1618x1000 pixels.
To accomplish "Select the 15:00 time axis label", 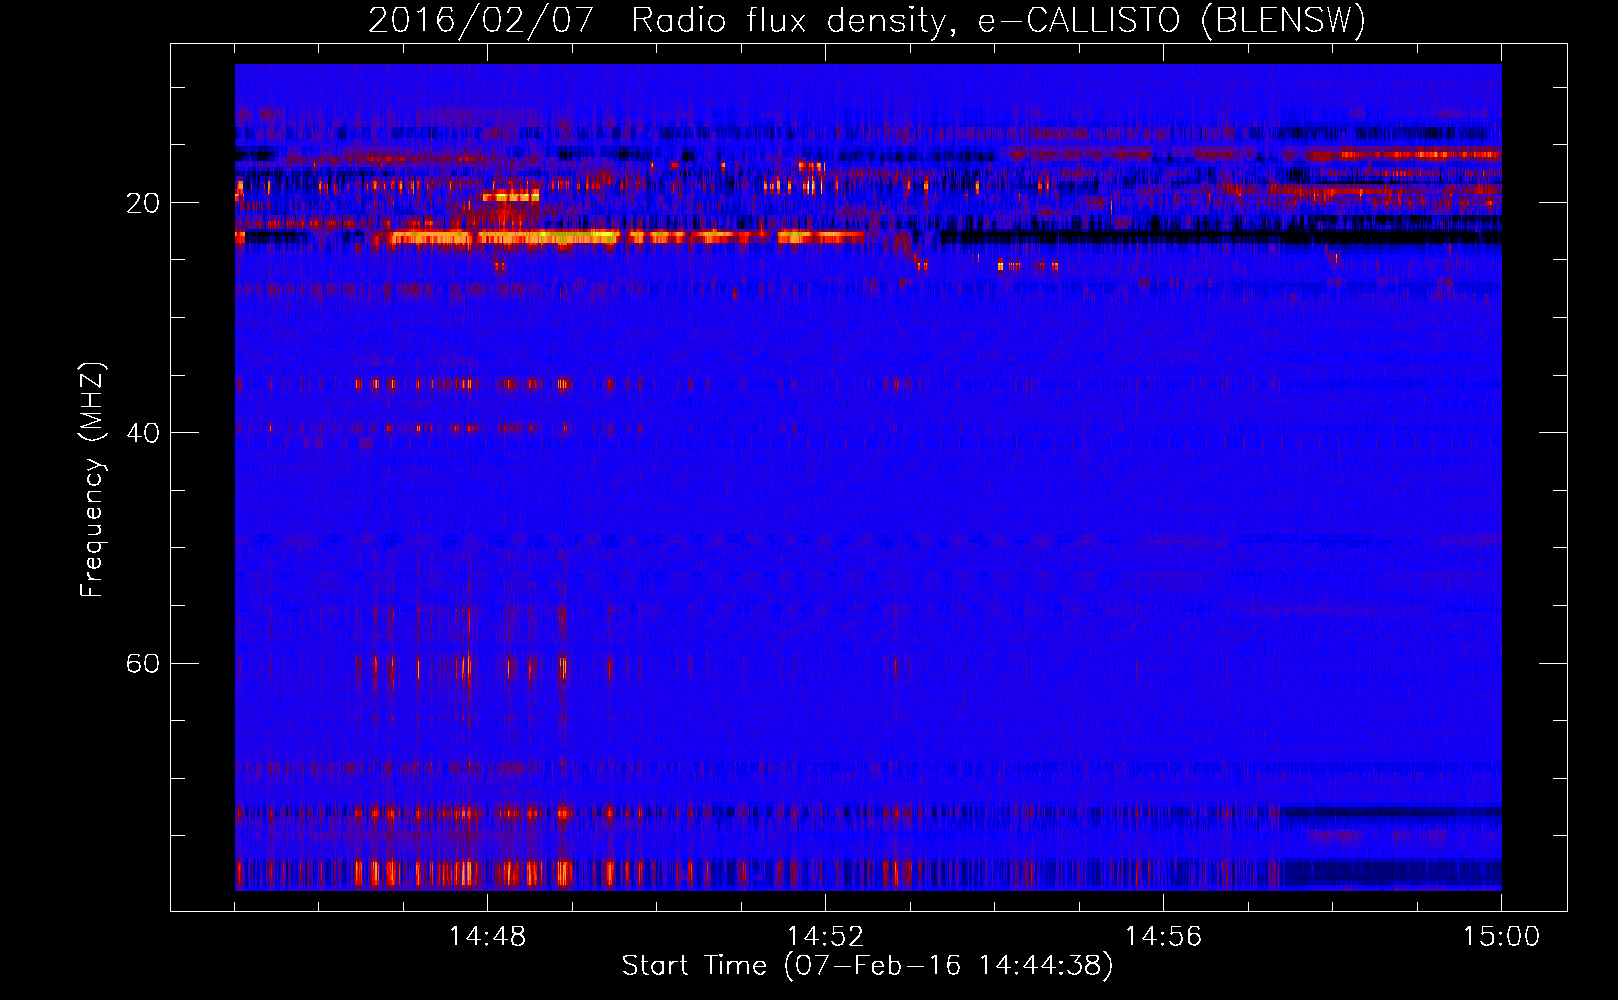I will coord(1501,937).
